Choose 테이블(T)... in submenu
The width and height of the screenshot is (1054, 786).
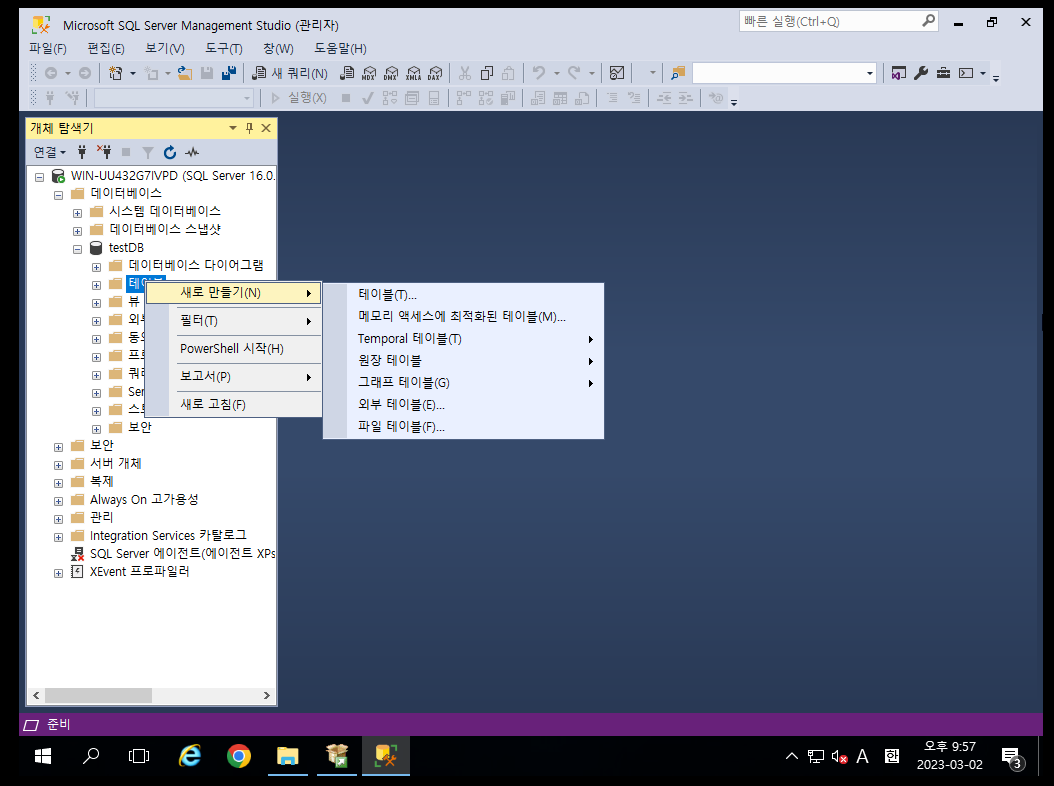(x=463, y=294)
